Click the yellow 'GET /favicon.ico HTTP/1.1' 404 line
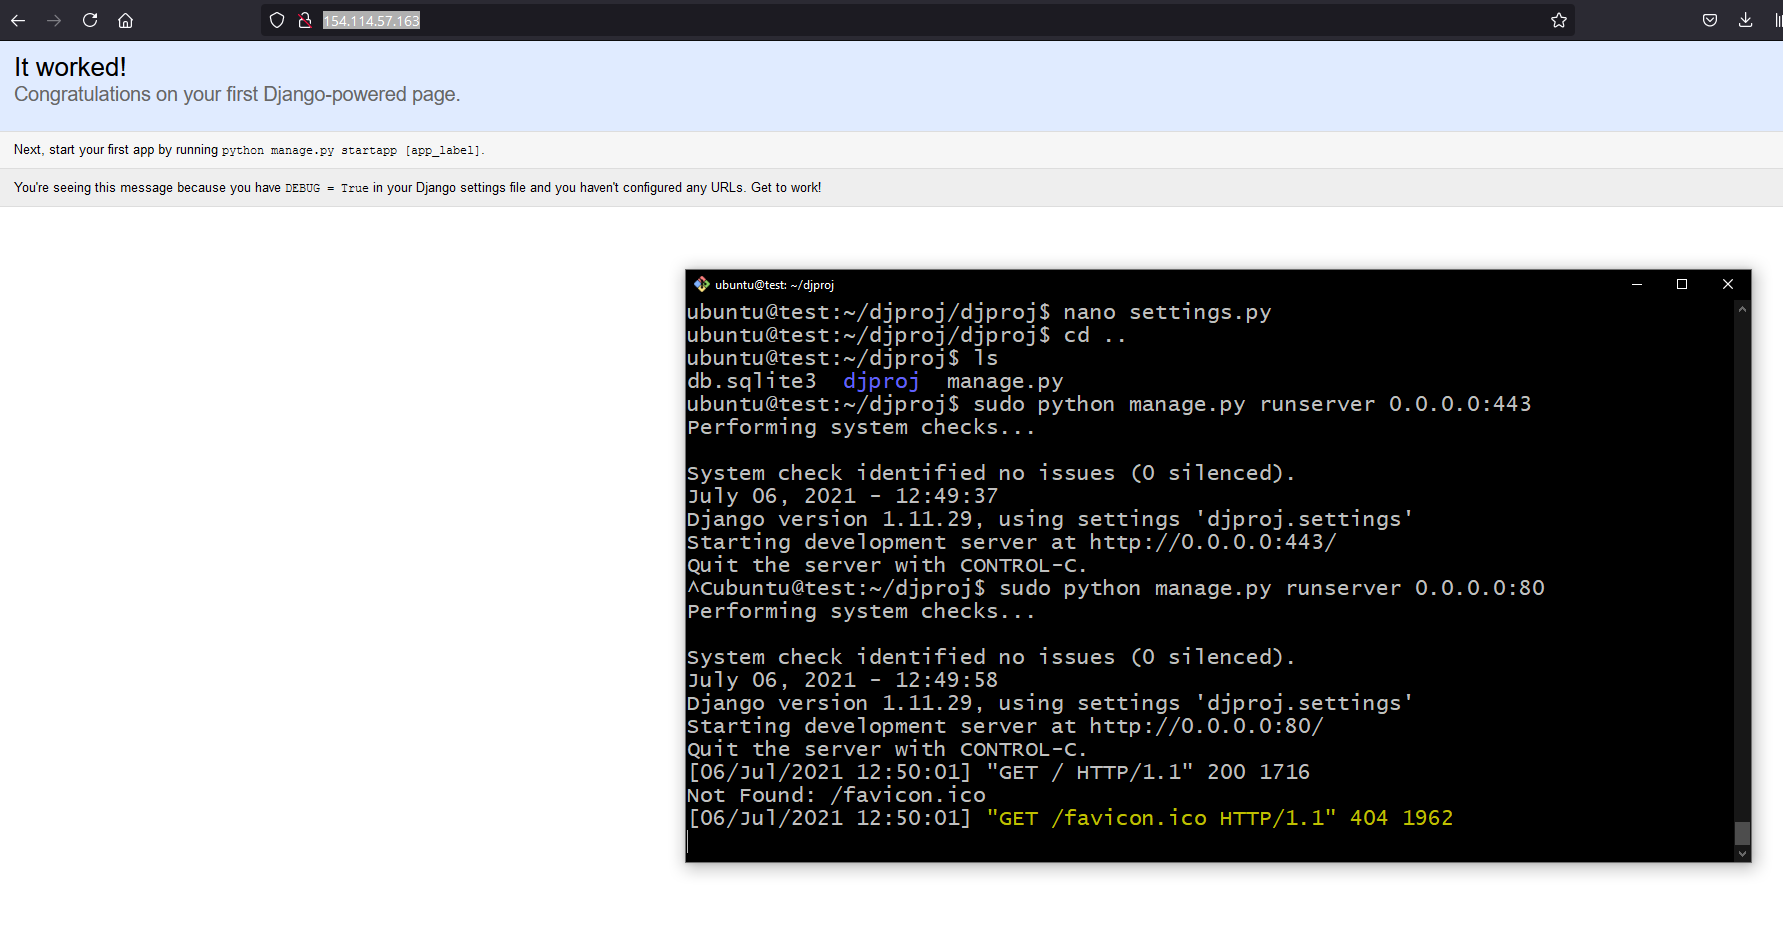The height and width of the screenshot is (936, 1783). pos(1070,818)
